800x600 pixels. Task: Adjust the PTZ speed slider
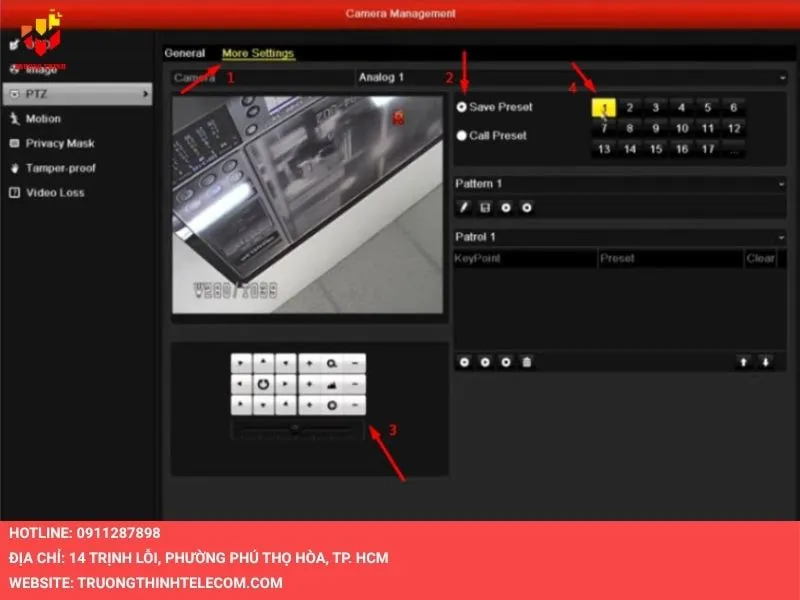(295, 428)
